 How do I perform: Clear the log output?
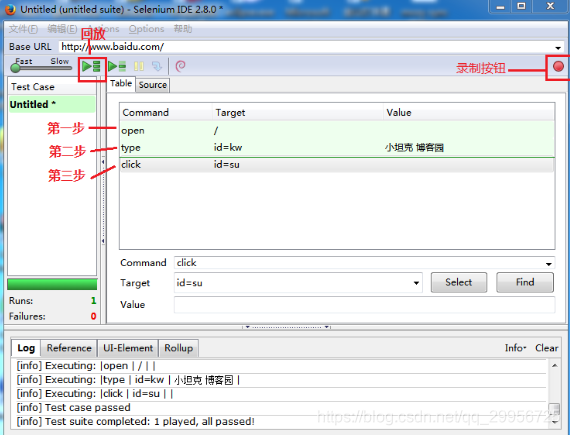pyautogui.click(x=546, y=348)
